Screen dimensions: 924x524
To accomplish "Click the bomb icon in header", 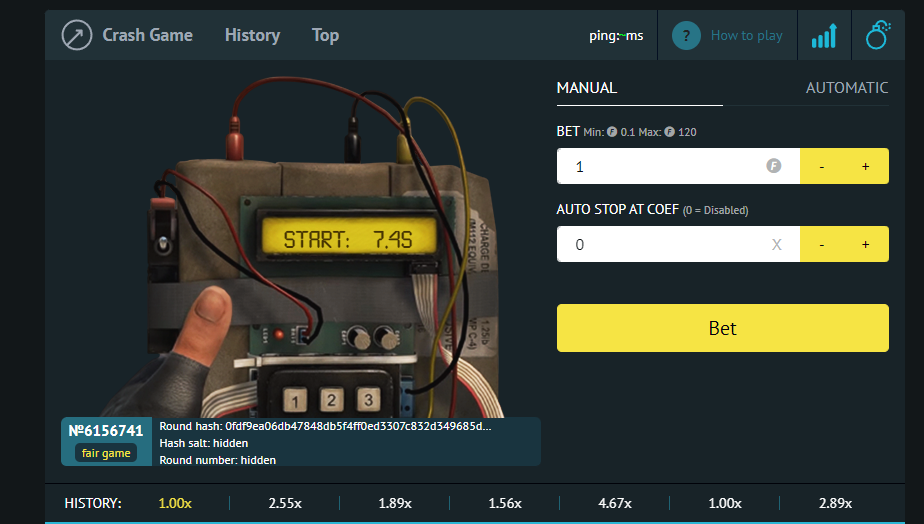I will (878, 36).
